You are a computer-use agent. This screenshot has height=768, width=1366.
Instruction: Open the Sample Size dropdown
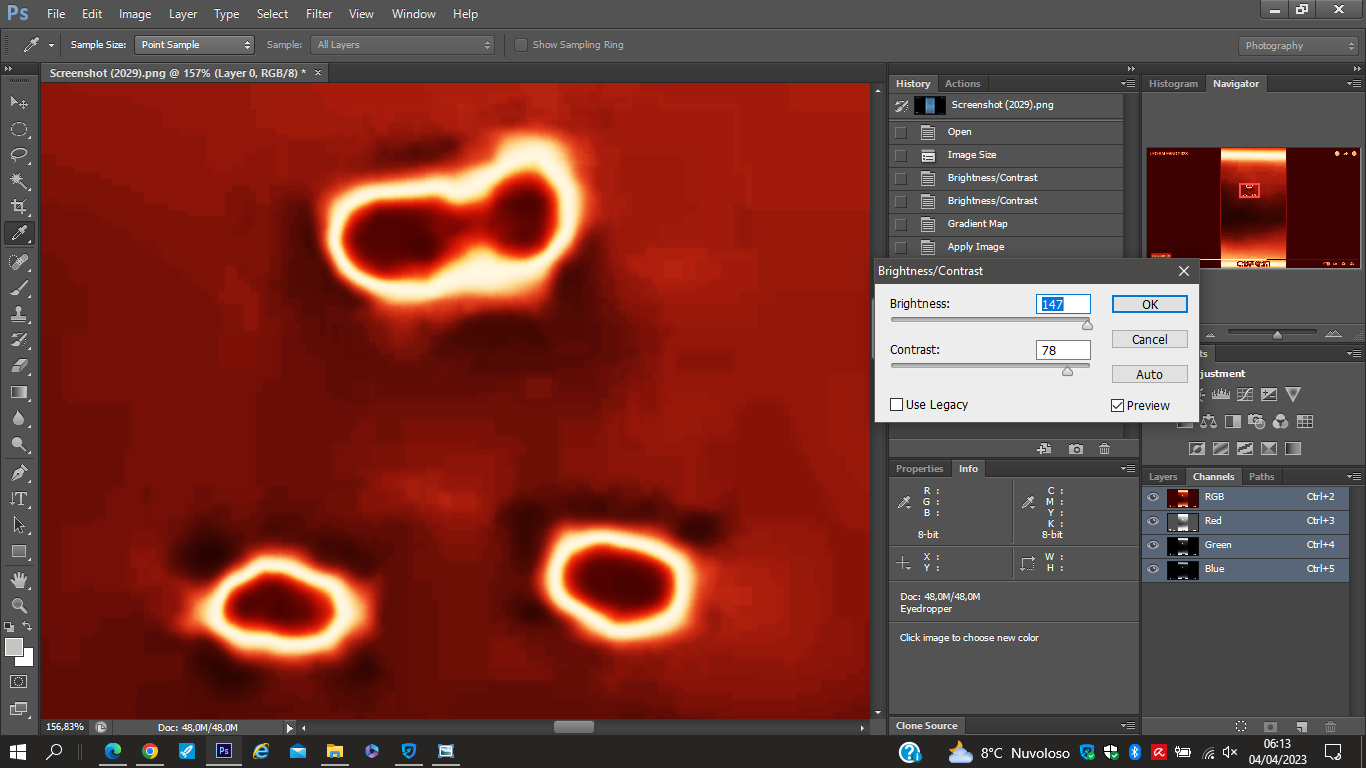point(194,45)
